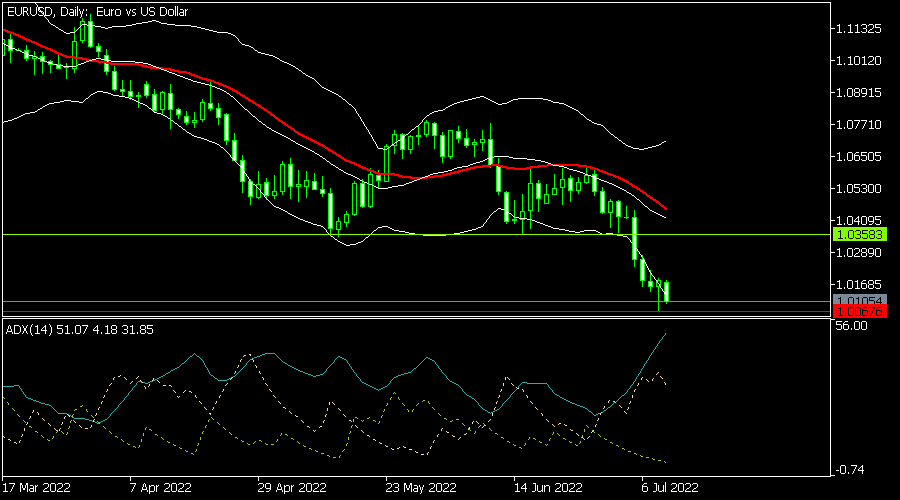This screenshot has width=900, height=500.
Task: Click the 1.04095 price scale value
Action: point(859,221)
